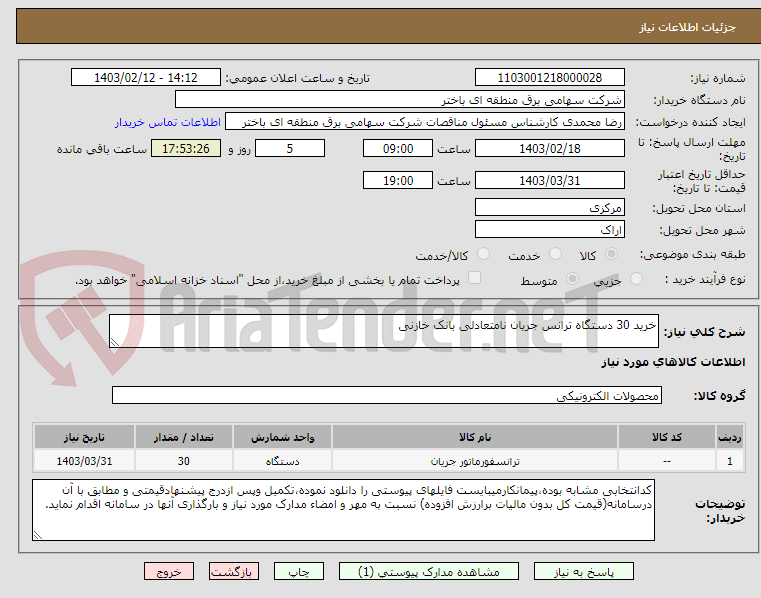
Task: Click the validity time field 19:00
Action: click(x=397, y=181)
